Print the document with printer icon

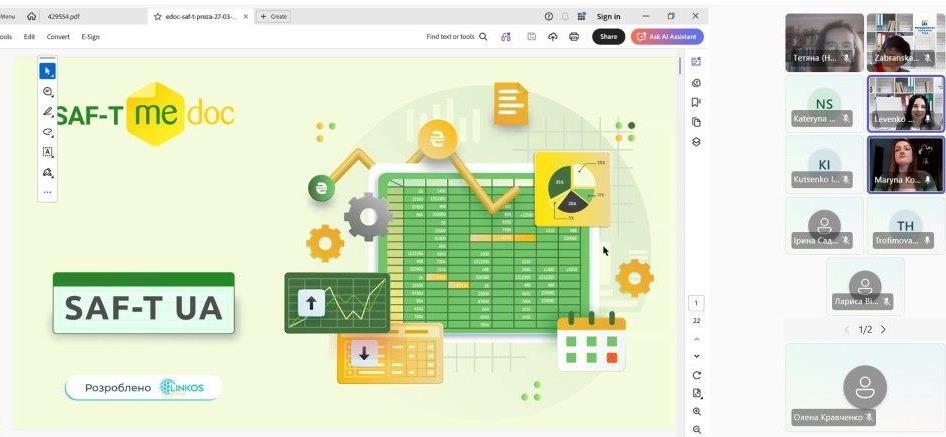tap(574, 37)
